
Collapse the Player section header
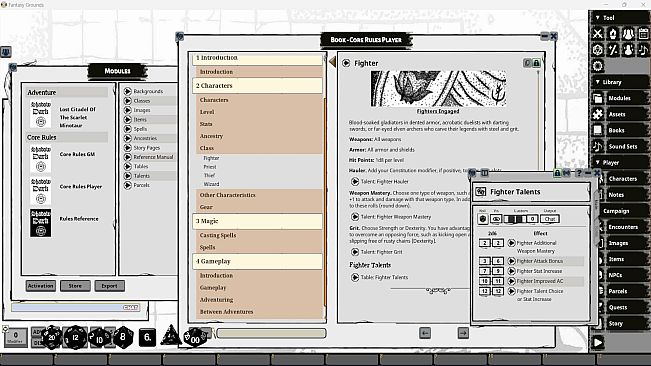(x=619, y=163)
